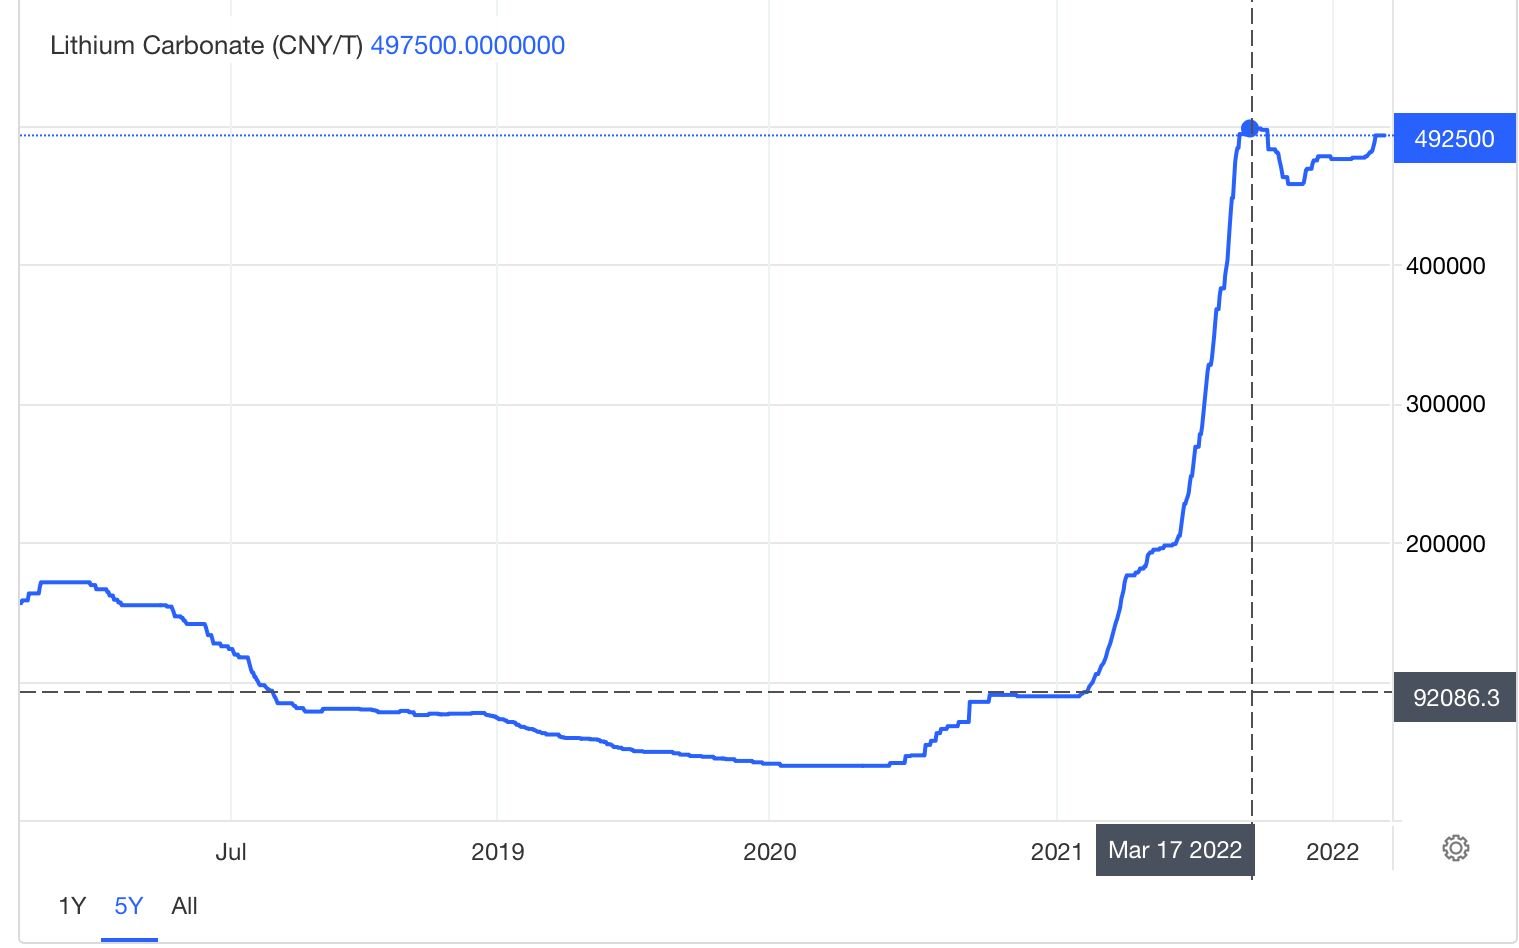1519x948 pixels.
Task: Click the blue 497500.0000000 value text
Action: 467,45
